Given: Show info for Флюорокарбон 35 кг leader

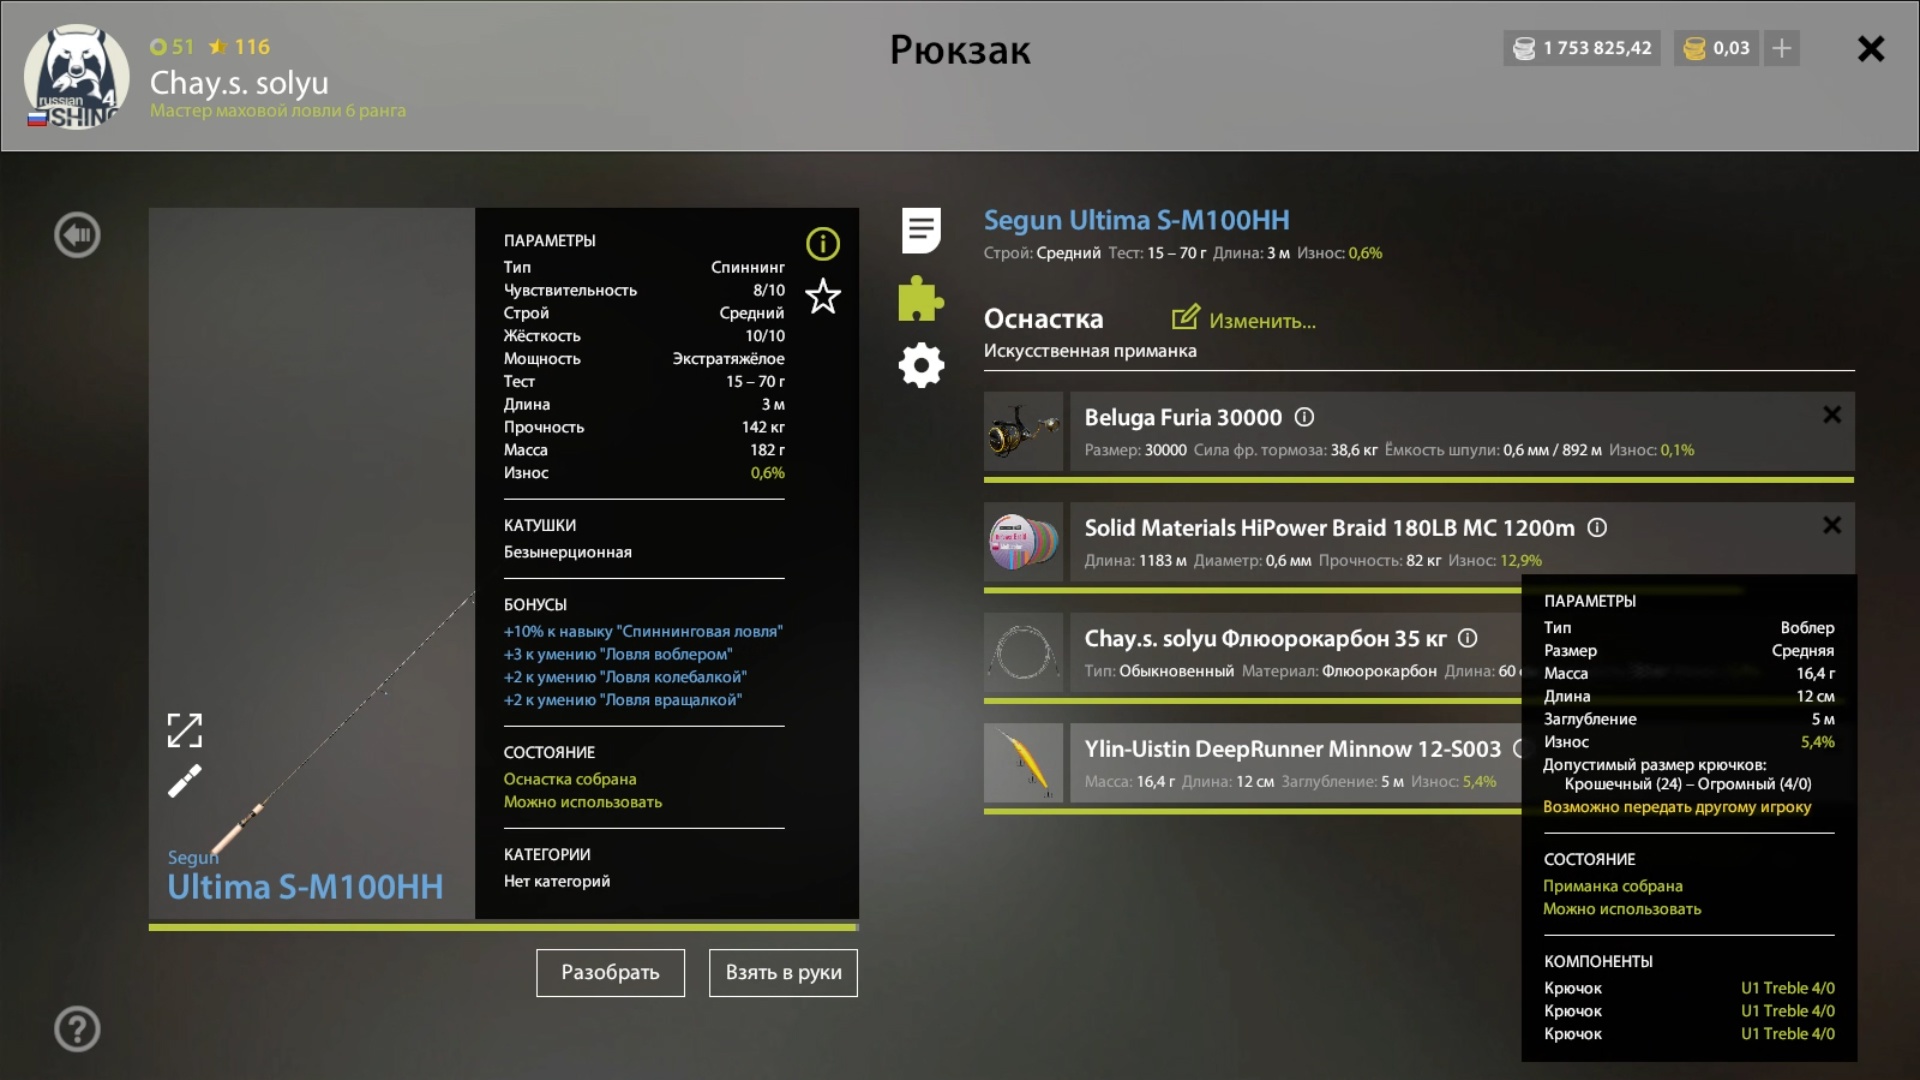Looking at the screenshot, I should [x=1467, y=638].
